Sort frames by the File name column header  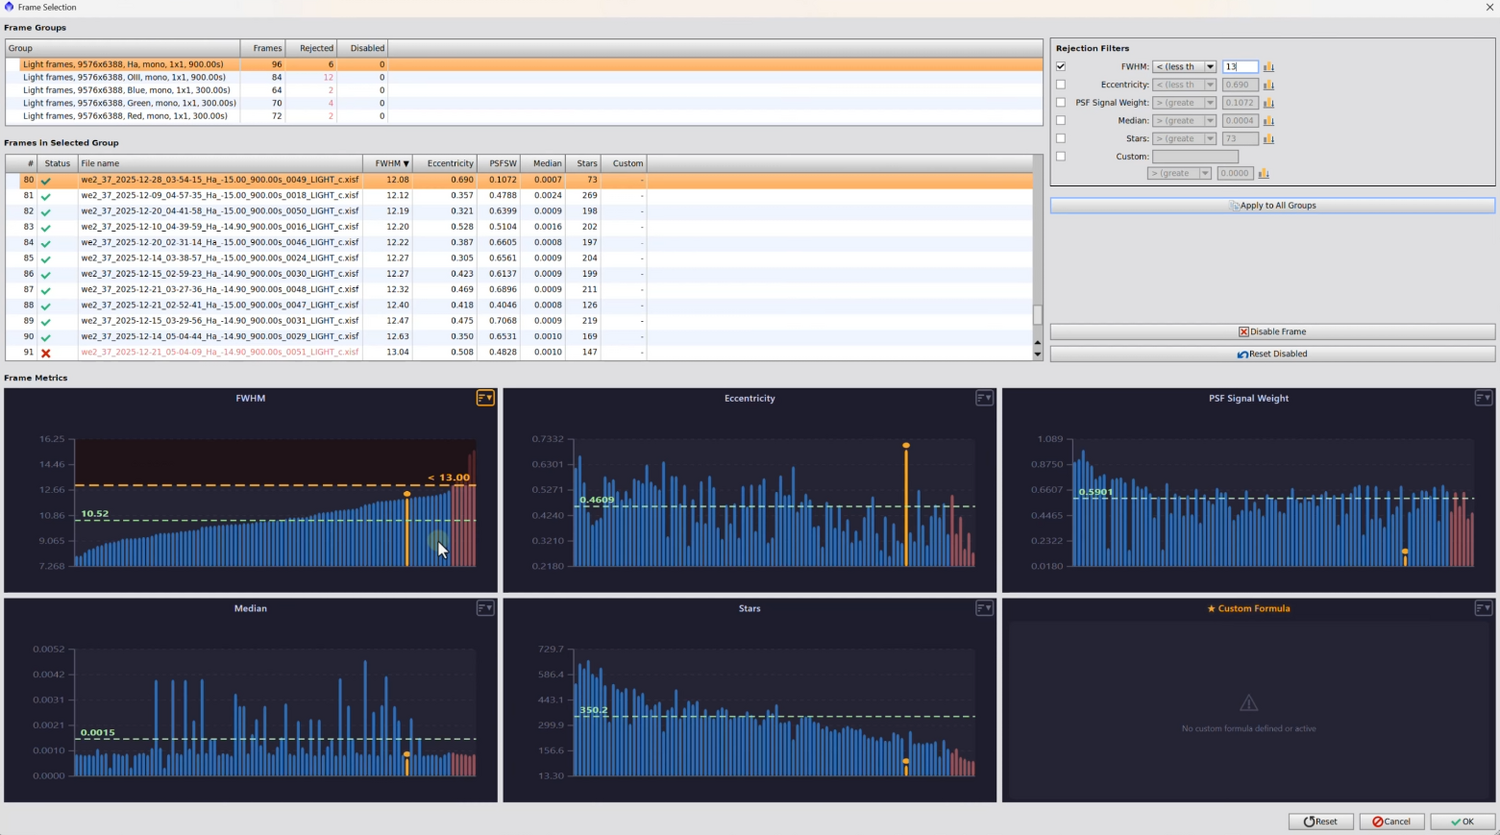(x=220, y=163)
